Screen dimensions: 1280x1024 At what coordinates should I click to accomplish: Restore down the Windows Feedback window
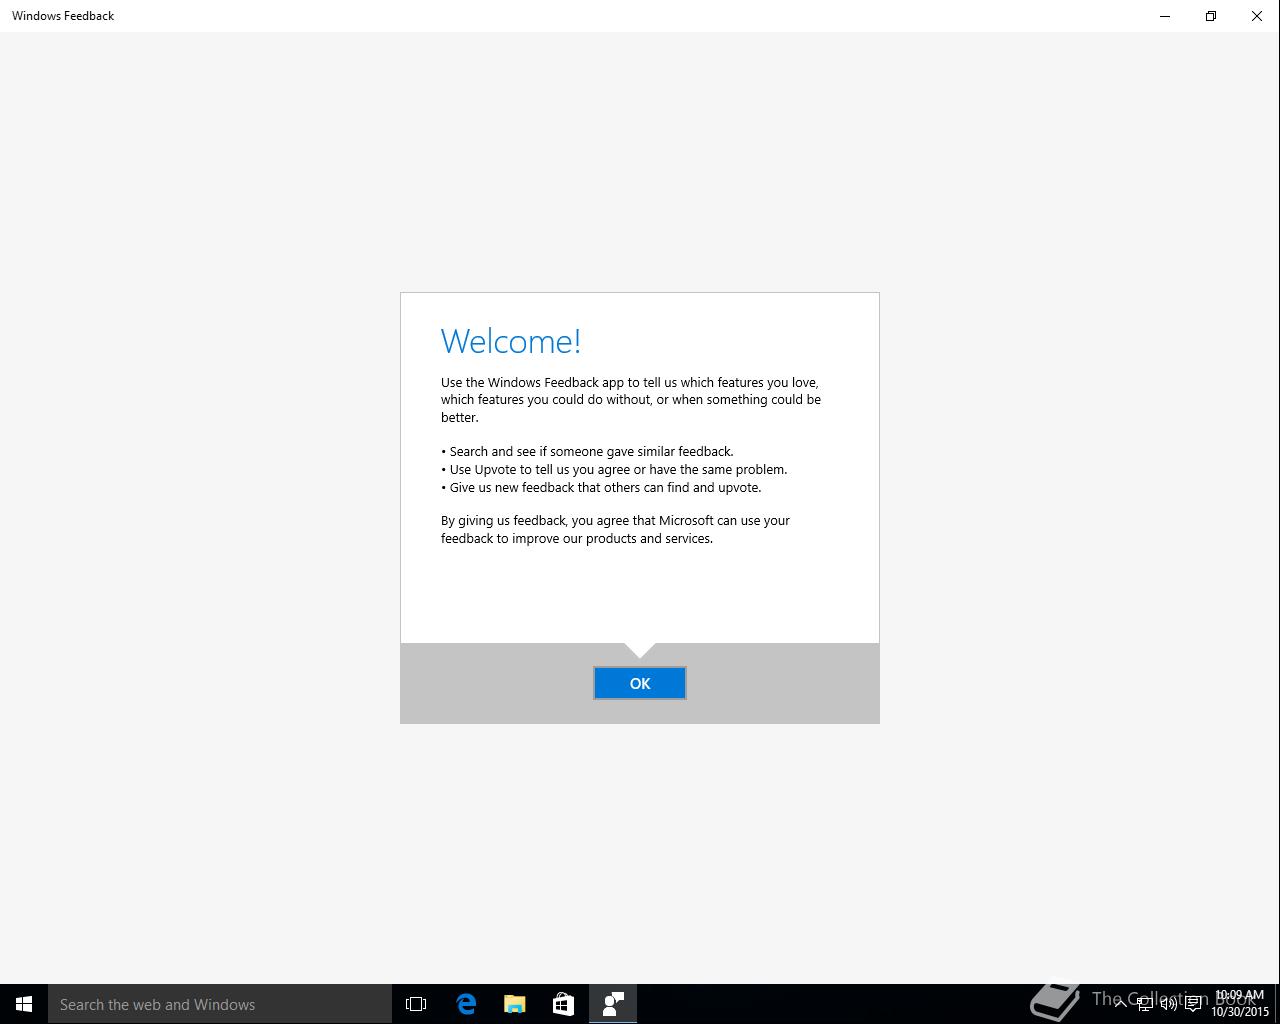point(1211,16)
